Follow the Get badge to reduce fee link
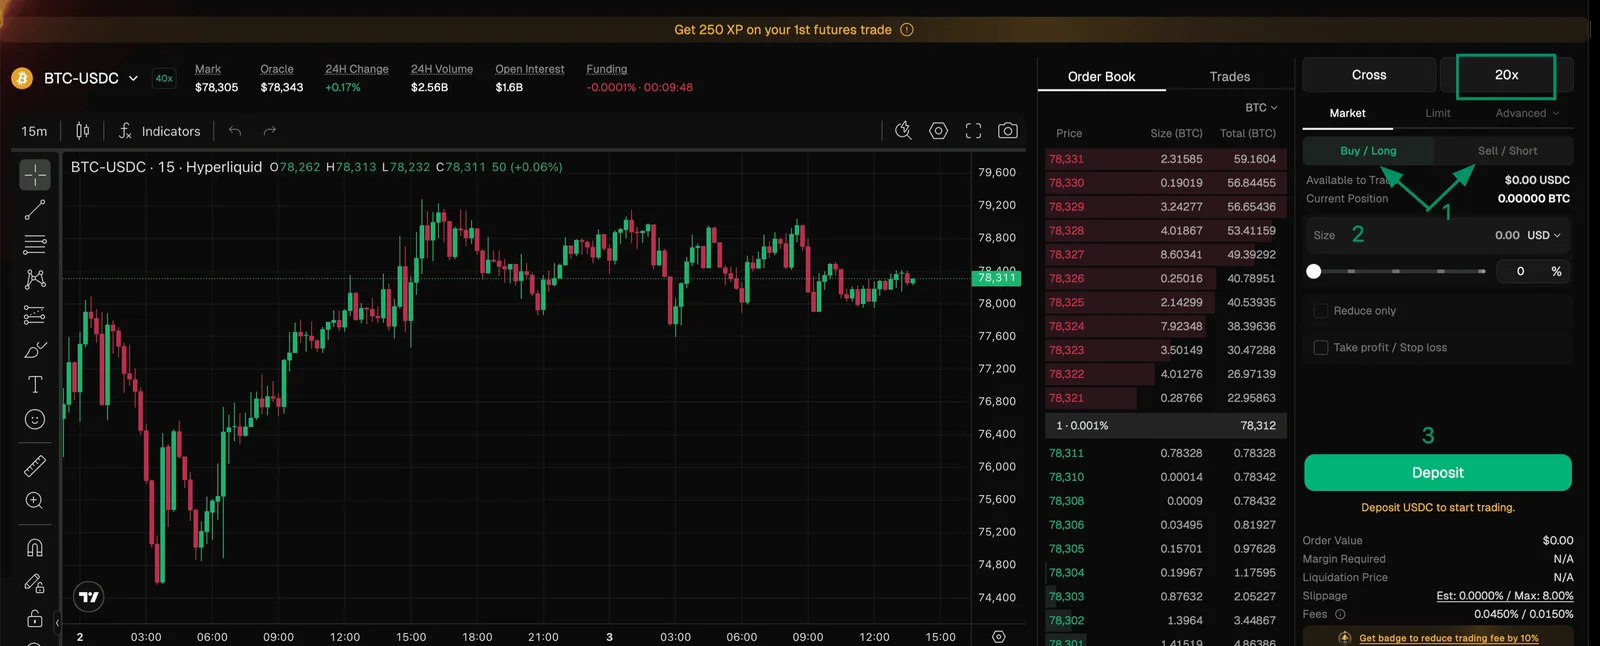 click(x=1448, y=638)
